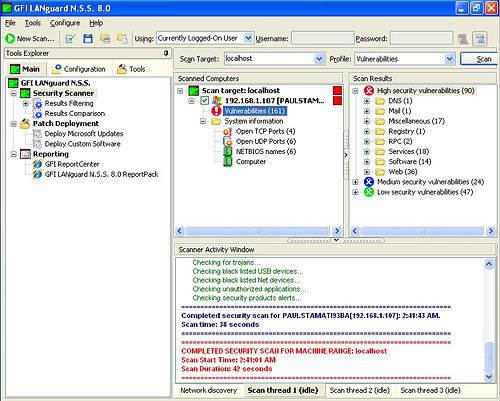
Task: Expand Medium security vulnerabilities node
Action: pyautogui.click(x=356, y=182)
